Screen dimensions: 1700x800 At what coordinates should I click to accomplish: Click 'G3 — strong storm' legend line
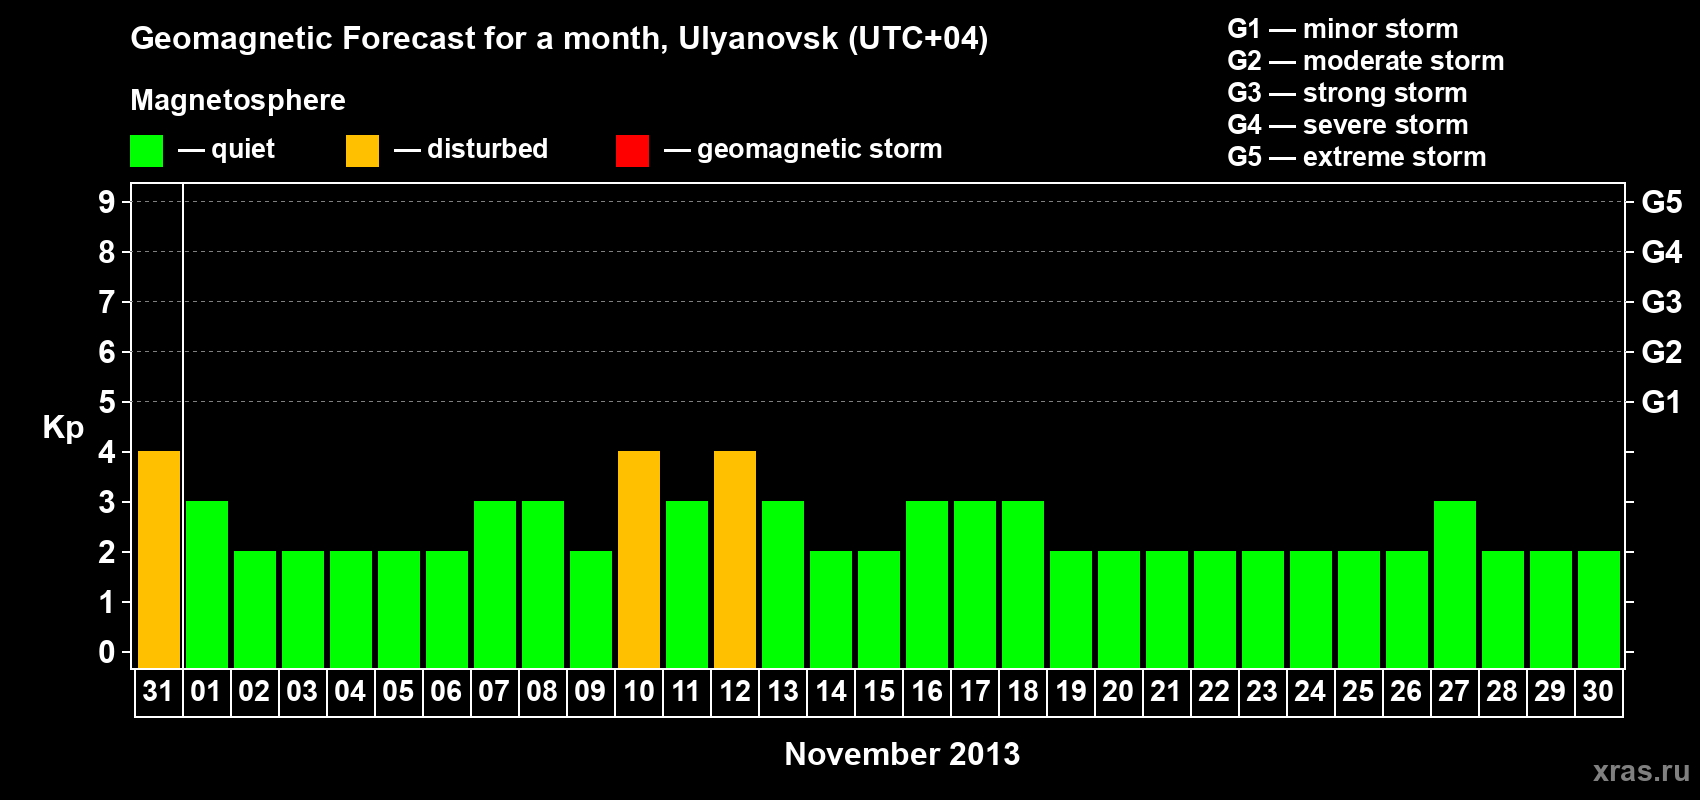click(x=1348, y=93)
